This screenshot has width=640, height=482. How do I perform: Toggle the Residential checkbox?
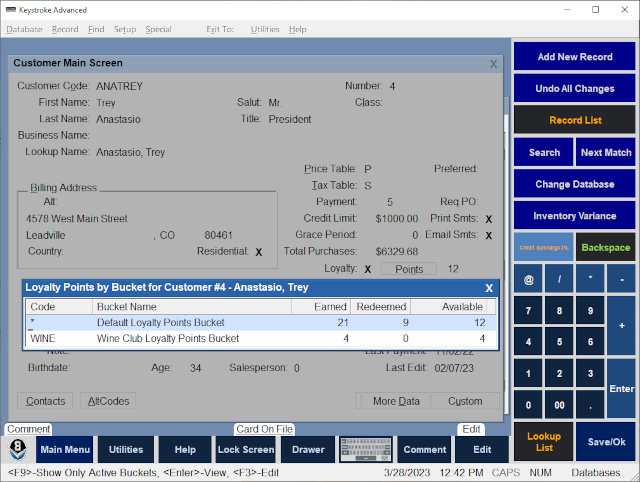tap(258, 252)
